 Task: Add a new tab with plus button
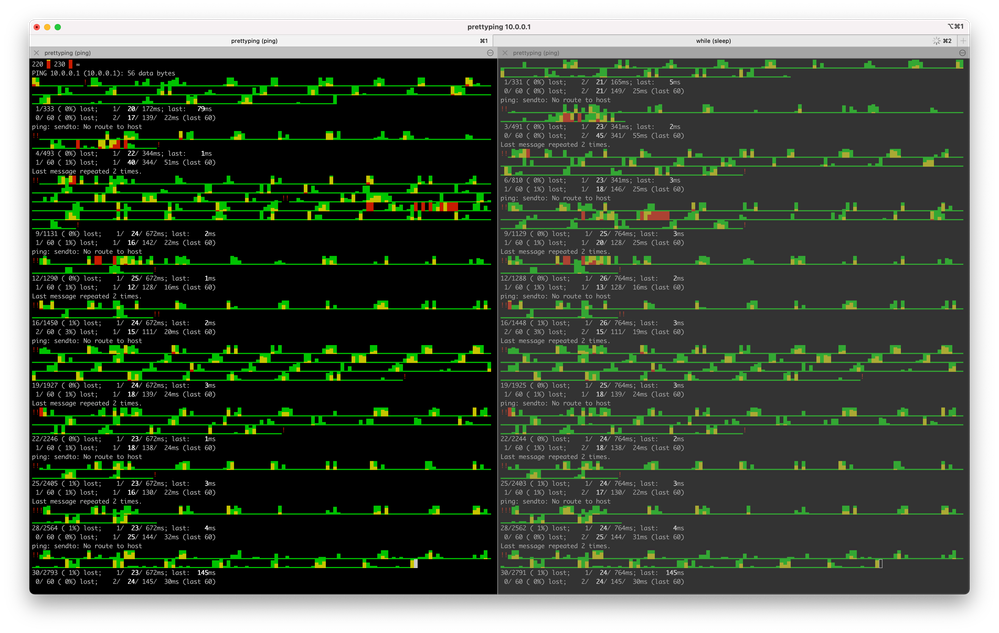[x=963, y=41]
